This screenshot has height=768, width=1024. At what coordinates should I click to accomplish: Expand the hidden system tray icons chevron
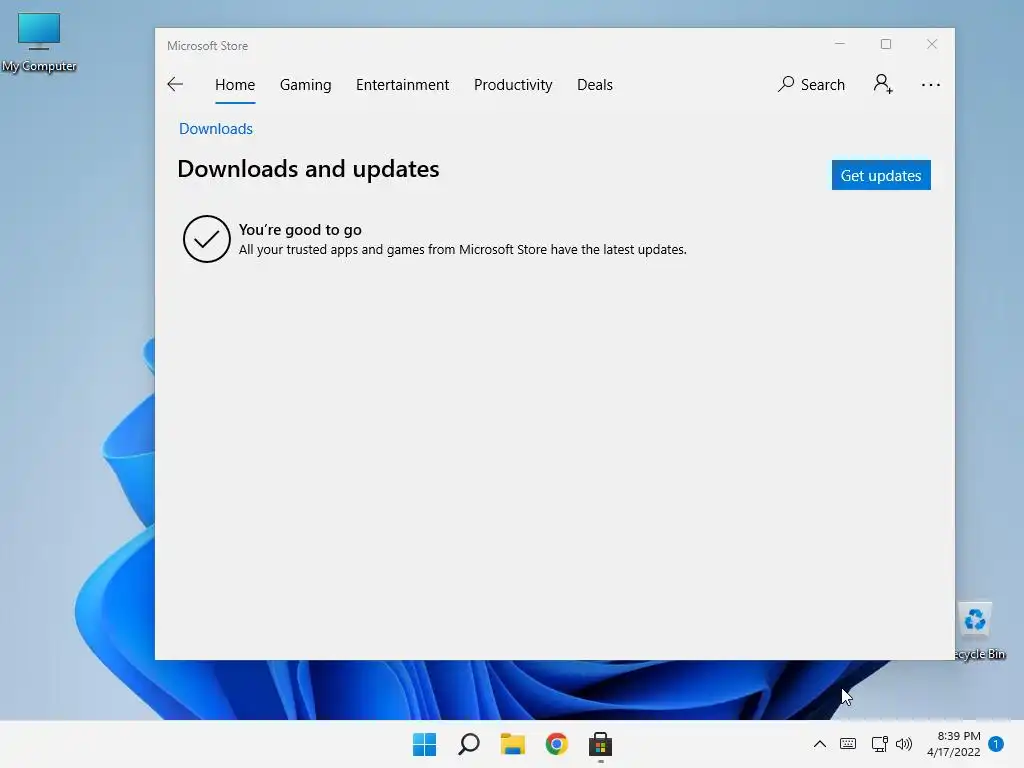click(x=820, y=744)
